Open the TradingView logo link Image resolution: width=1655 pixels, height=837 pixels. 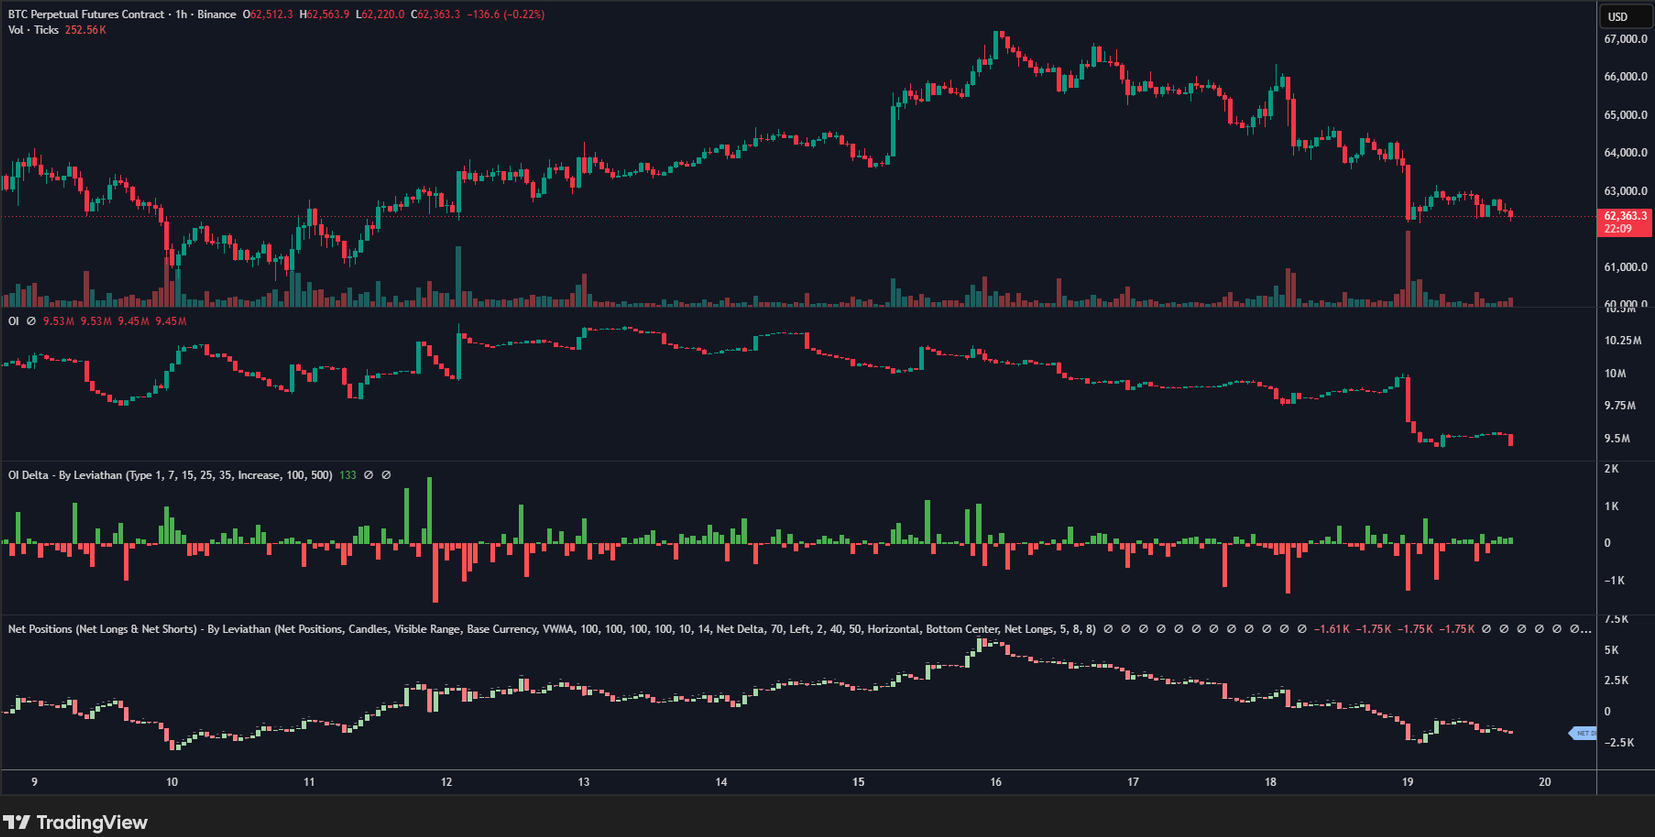pyautogui.click(x=75, y=822)
